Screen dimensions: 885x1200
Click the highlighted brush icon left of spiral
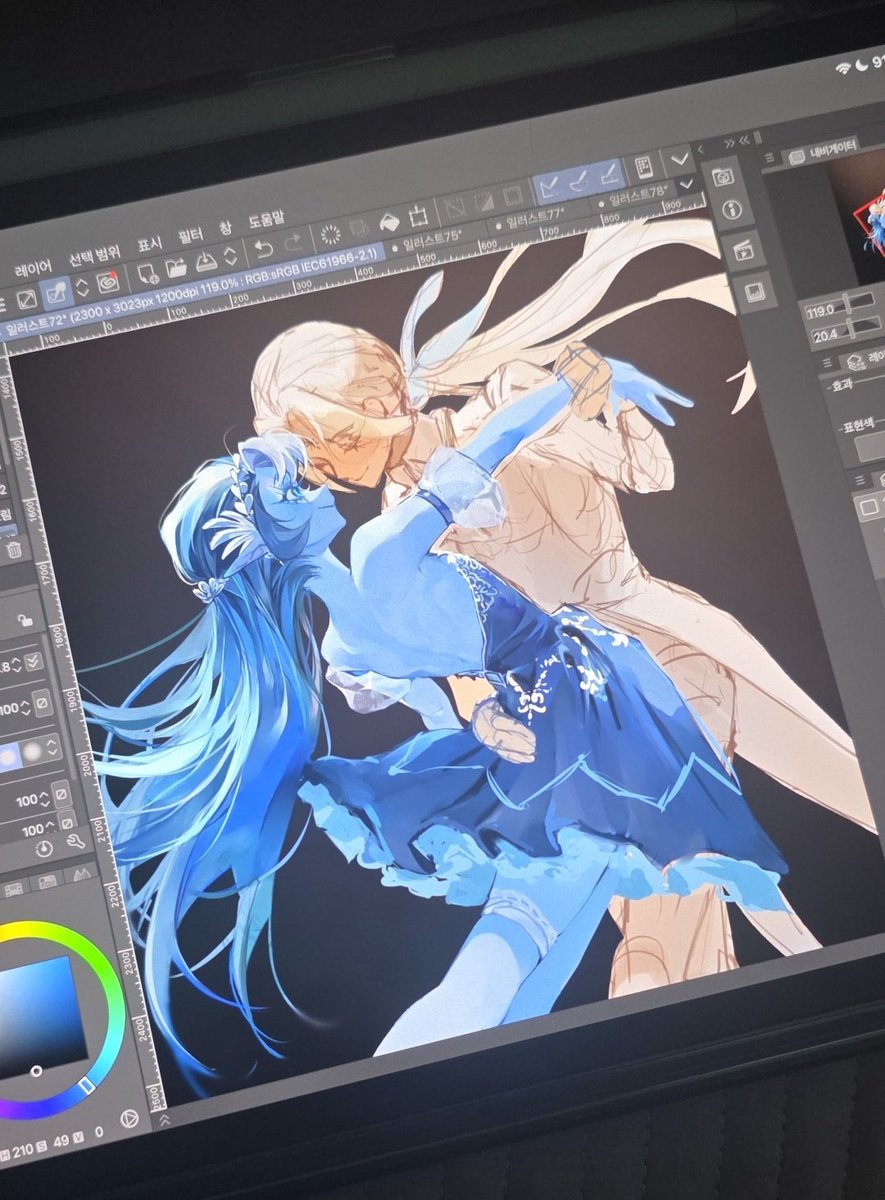tap(58, 292)
